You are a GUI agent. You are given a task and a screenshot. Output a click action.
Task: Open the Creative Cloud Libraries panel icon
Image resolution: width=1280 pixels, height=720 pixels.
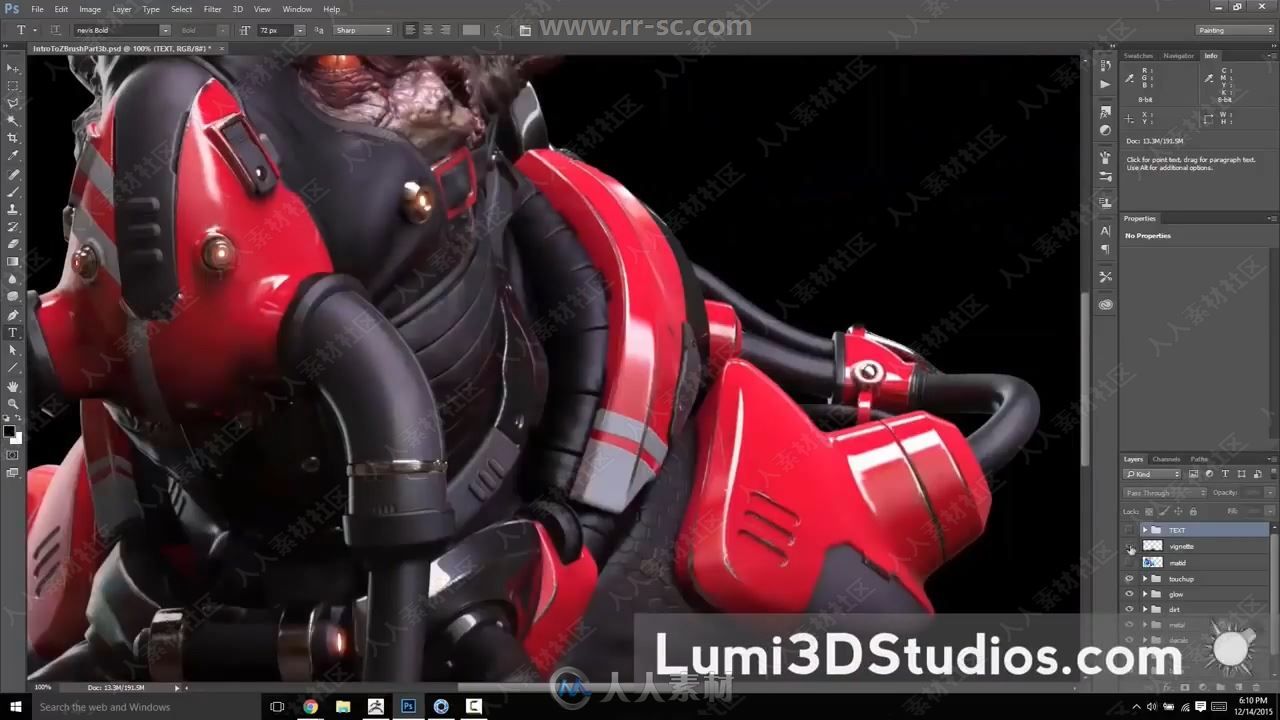1105,304
